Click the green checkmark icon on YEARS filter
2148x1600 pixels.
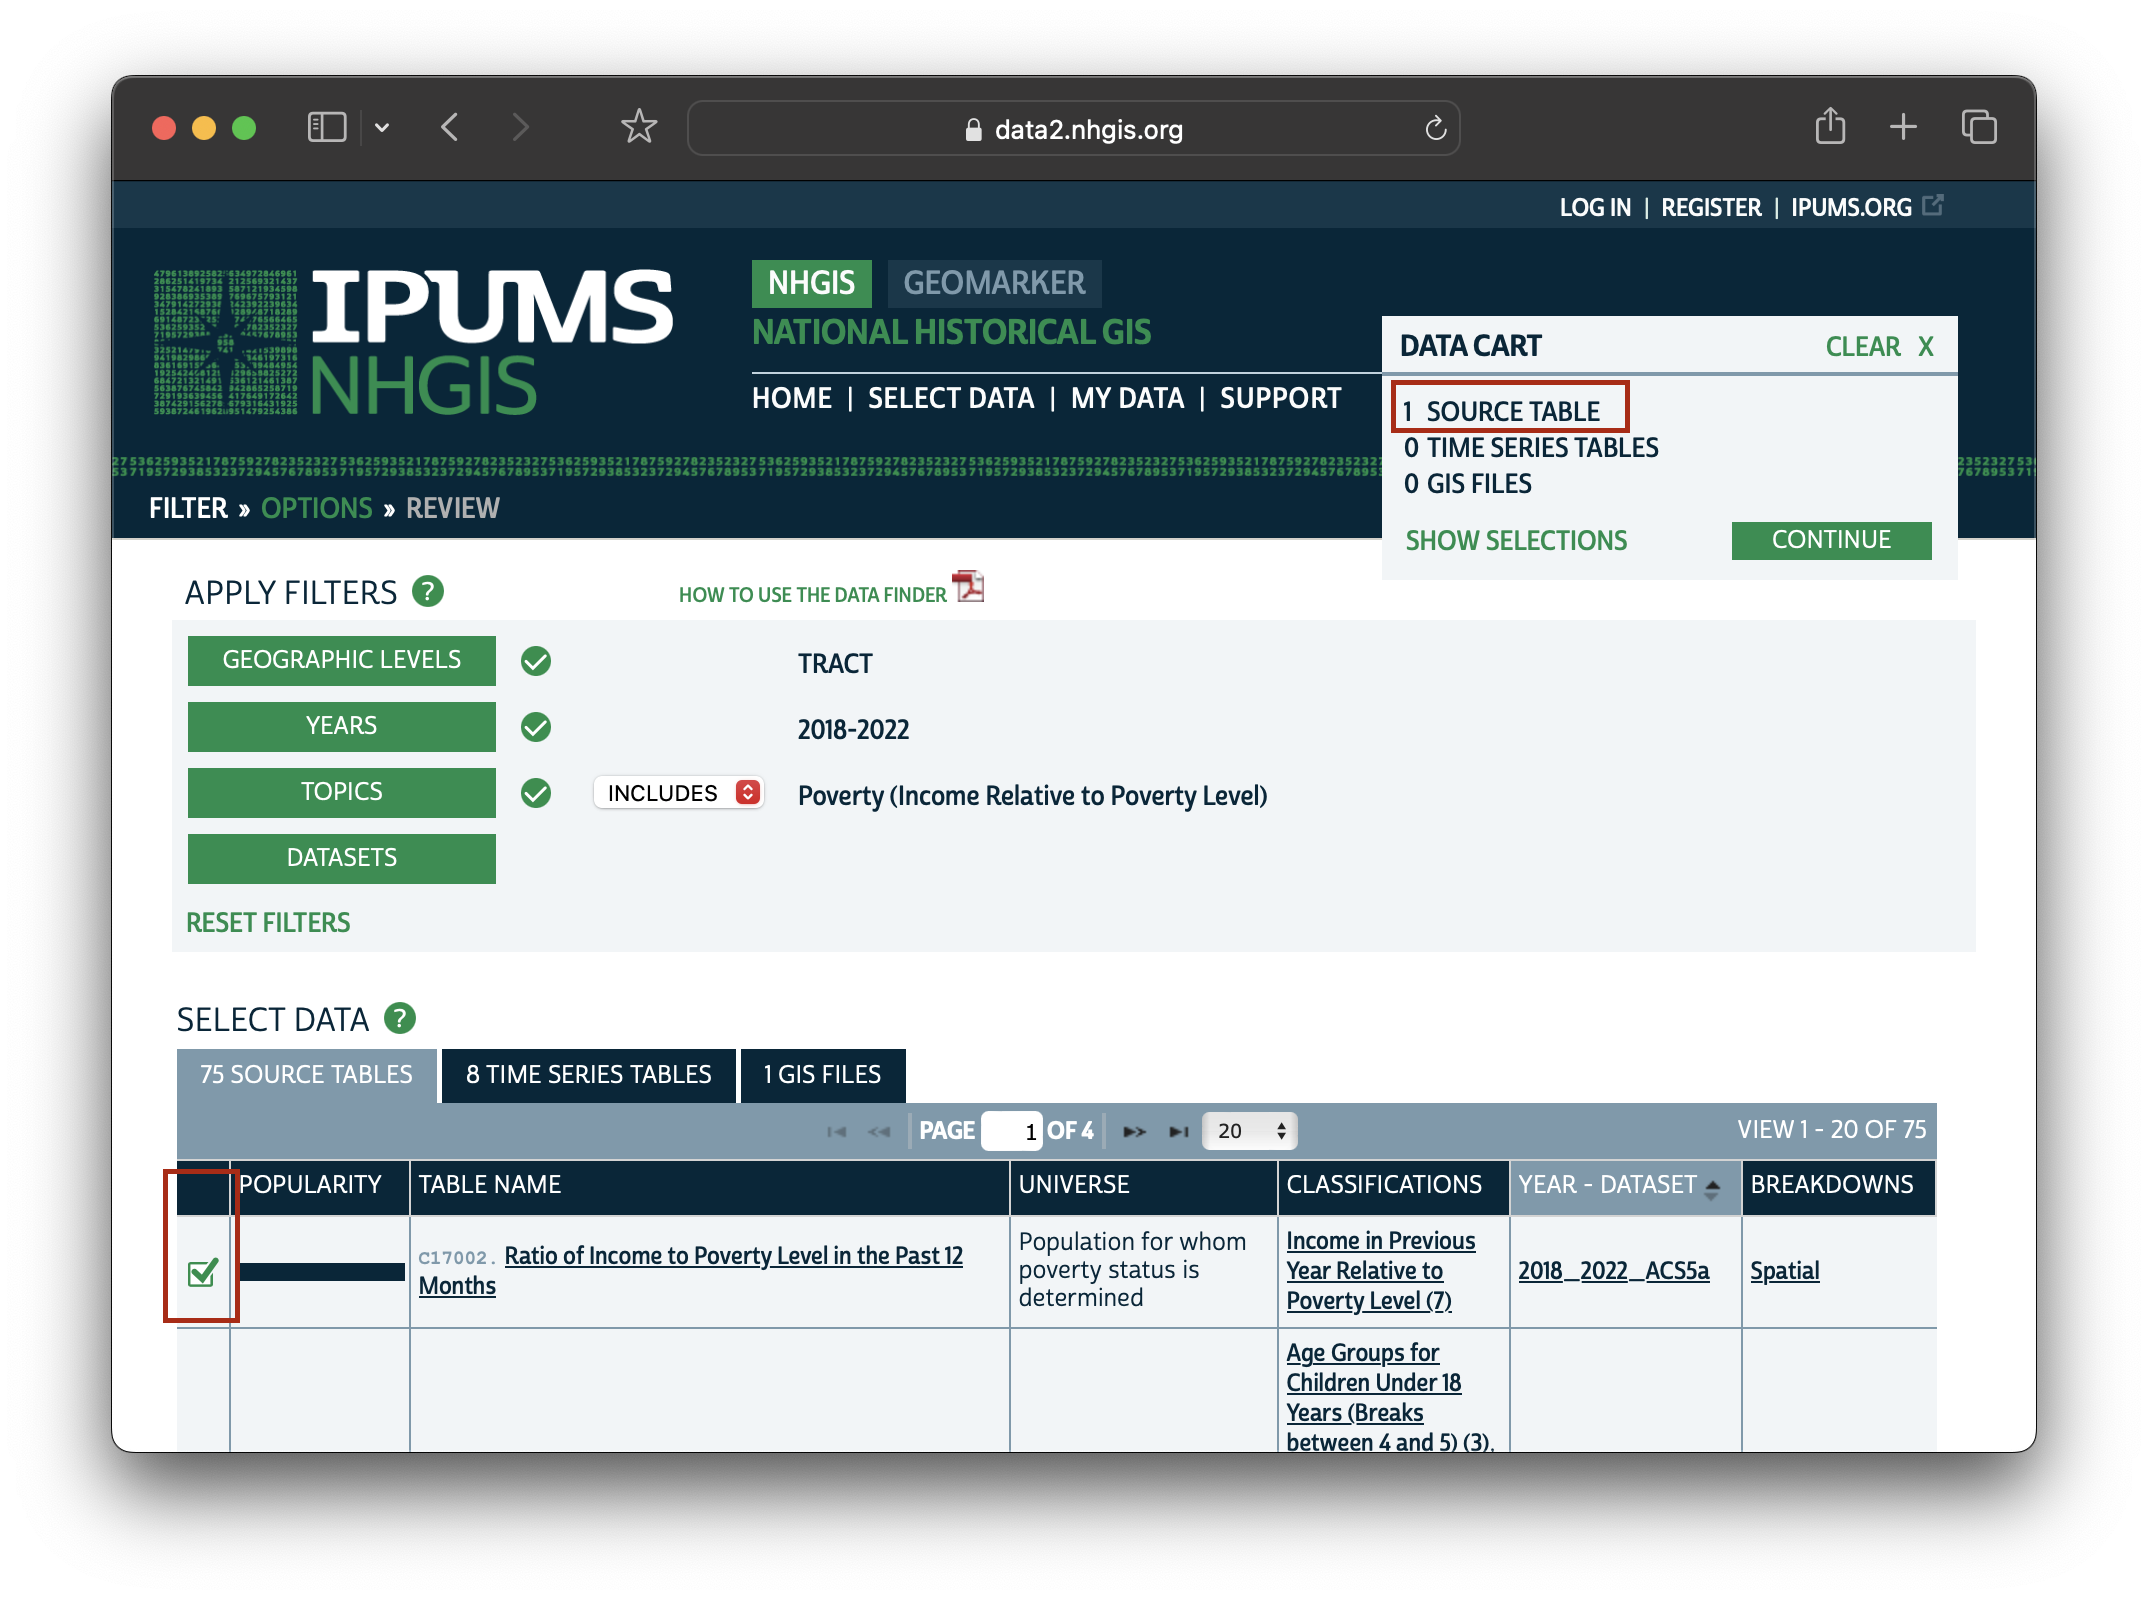pyautogui.click(x=540, y=726)
